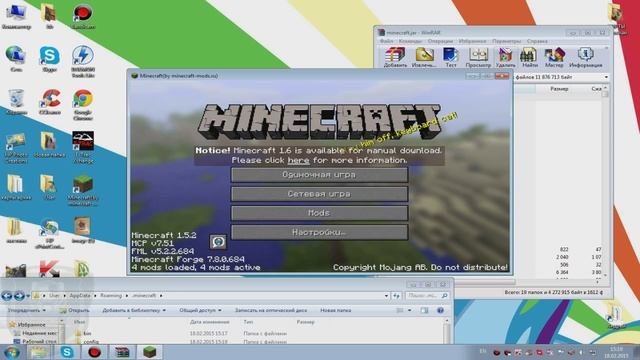Image resolution: width=640 pixels, height=360 pixels.
Task: Select the Recycle Bin desktop icon
Action: 16,102
